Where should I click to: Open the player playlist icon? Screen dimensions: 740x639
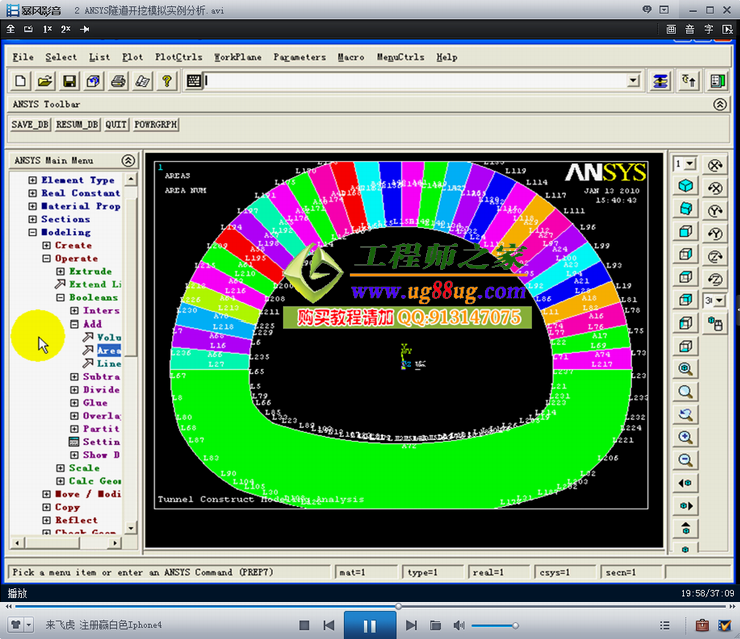(665, 625)
